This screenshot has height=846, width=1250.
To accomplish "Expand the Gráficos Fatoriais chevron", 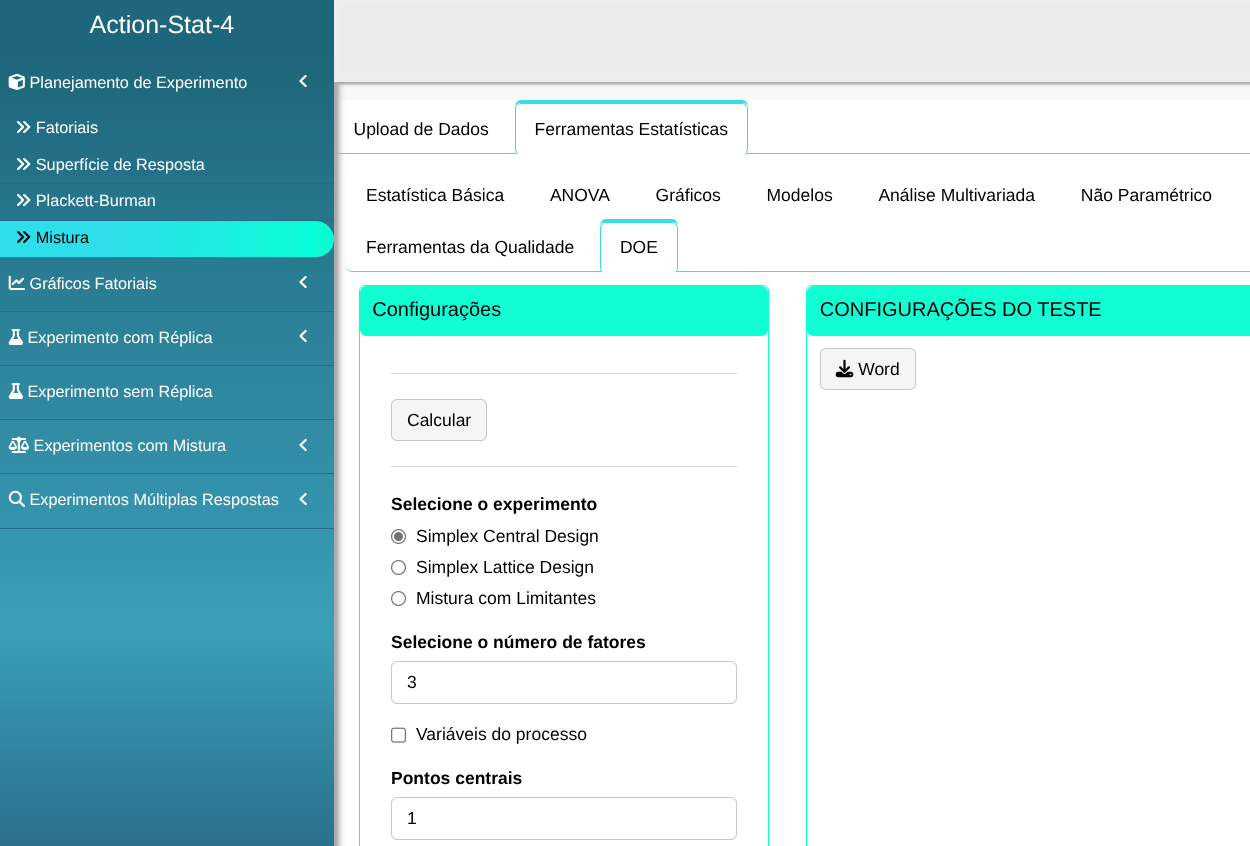I will [303, 284].
